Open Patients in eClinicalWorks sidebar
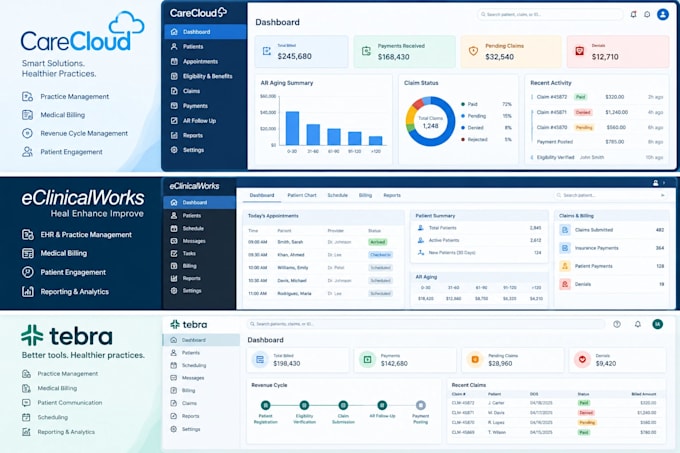This screenshot has width=680, height=453. tap(199, 215)
